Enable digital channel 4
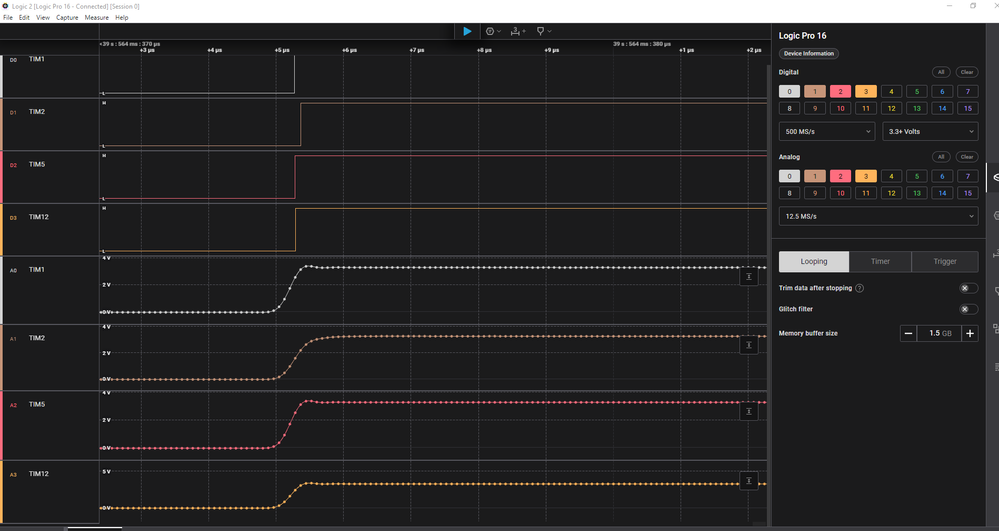999x531 pixels. (891, 92)
